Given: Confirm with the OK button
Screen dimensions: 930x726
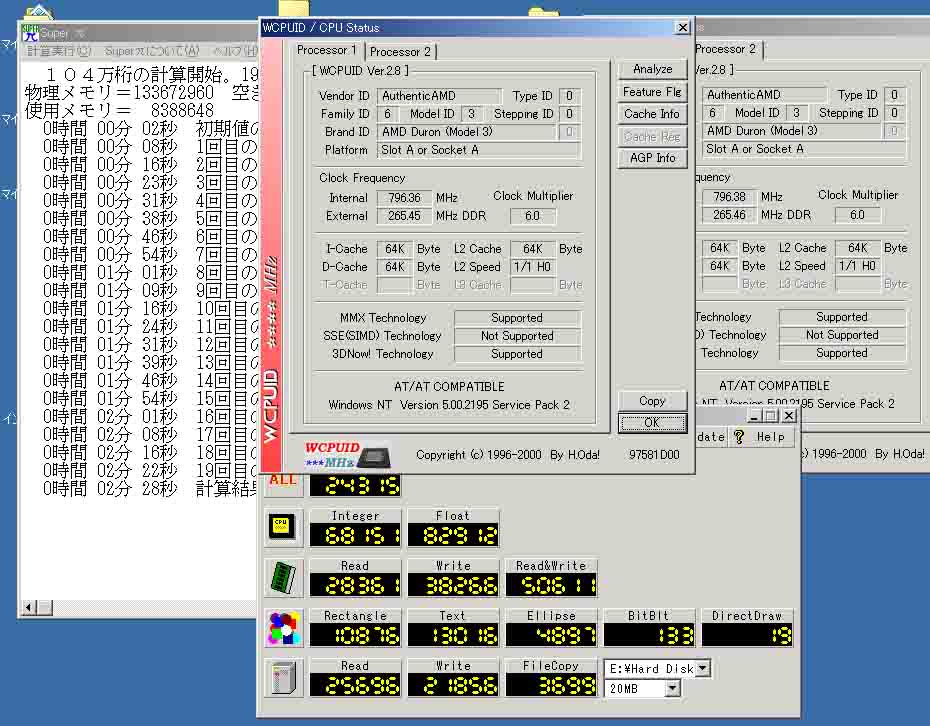Looking at the screenshot, I should pyautogui.click(x=652, y=423).
